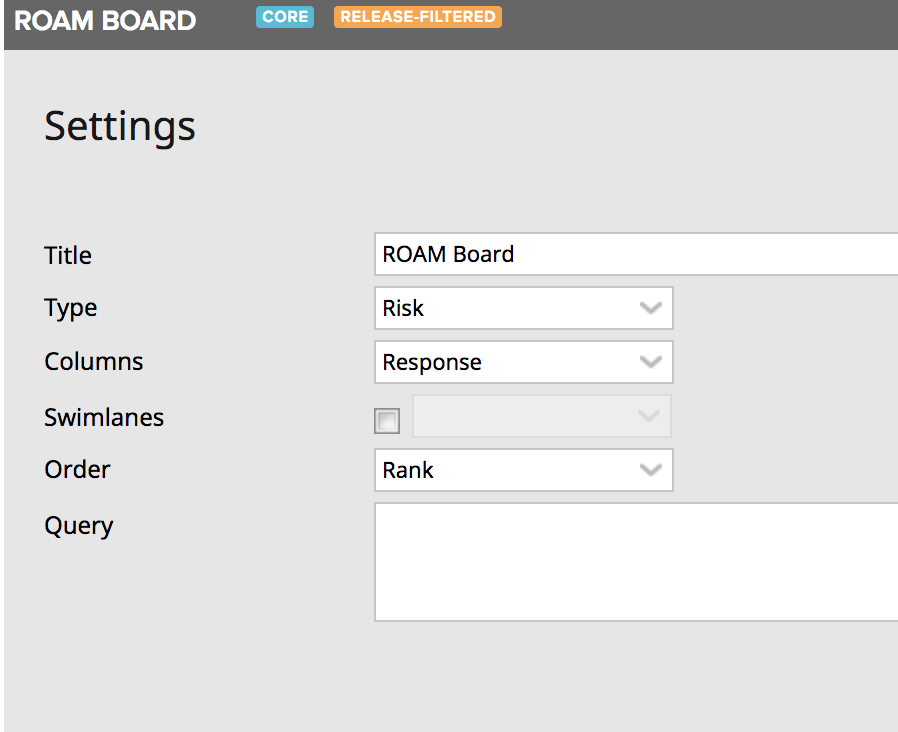Viewport: 898px width, 732px height.
Task: Click the chevron arrow in the Columns field
Action: [x=650, y=362]
